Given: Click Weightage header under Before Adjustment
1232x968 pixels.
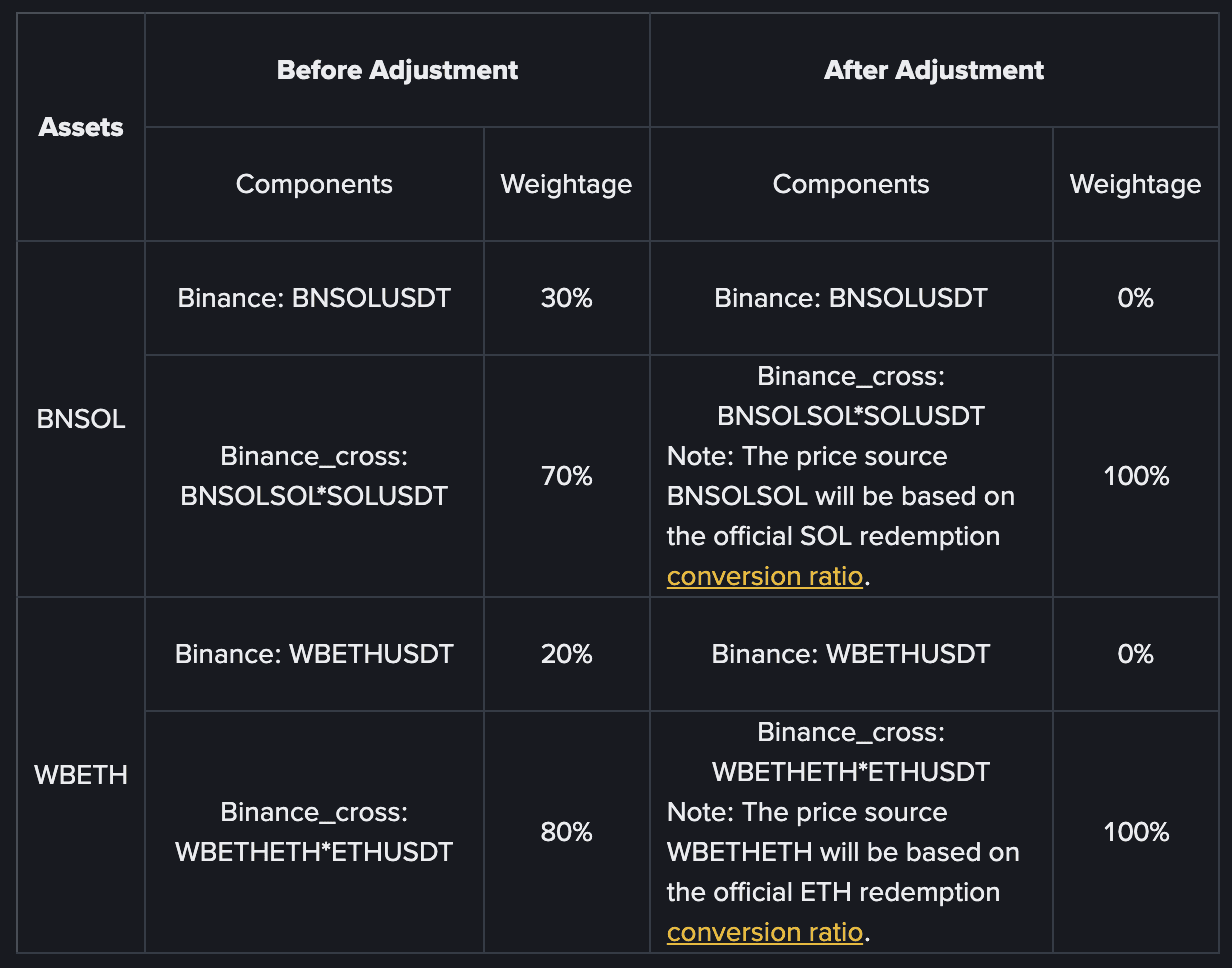Looking at the screenshot, I should tap(566, 184).
